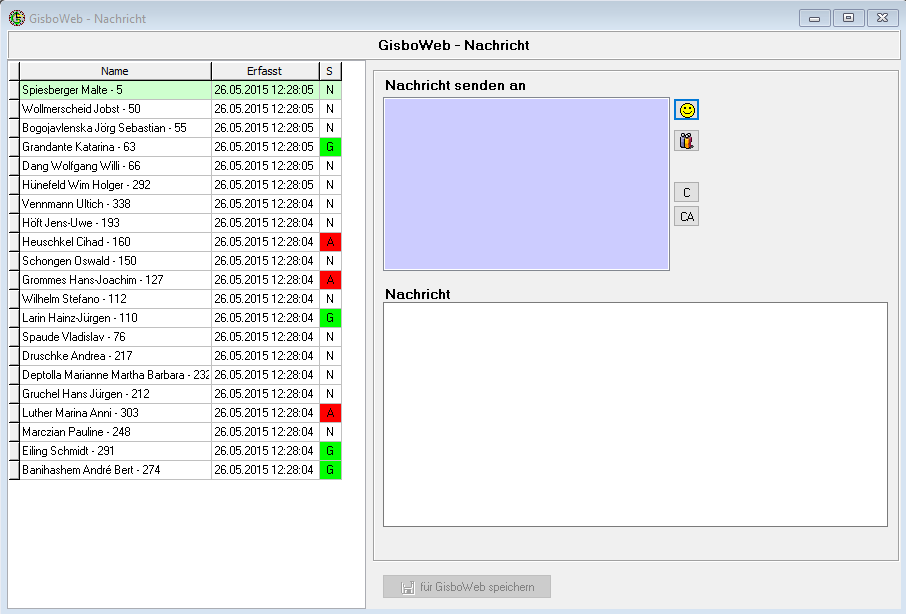Click the floppy disk save icon

tap(408, 587)
